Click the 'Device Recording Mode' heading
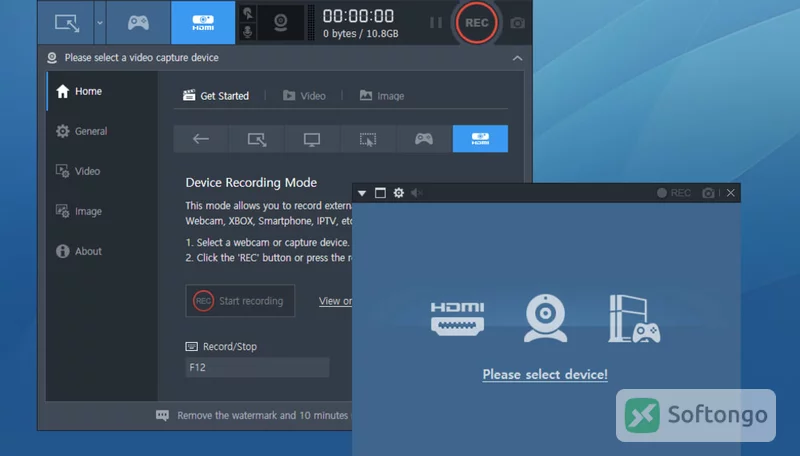Screen dimensions: 800x456 click(251, 183)
